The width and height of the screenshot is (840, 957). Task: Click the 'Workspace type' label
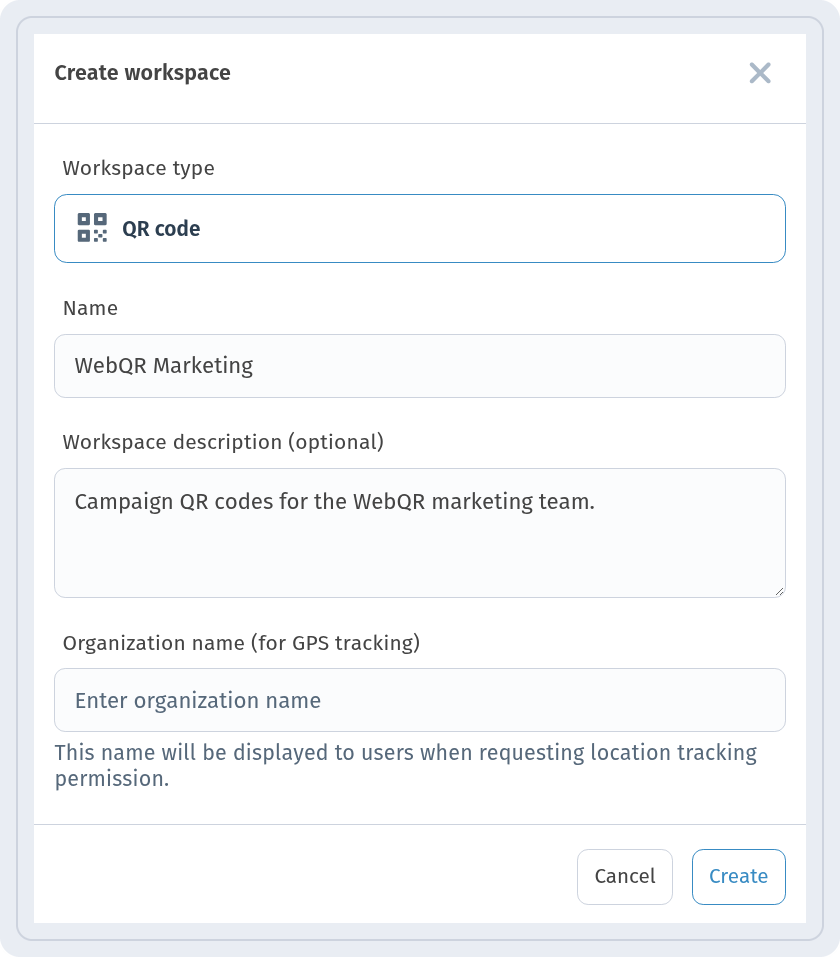pos(139,168)
